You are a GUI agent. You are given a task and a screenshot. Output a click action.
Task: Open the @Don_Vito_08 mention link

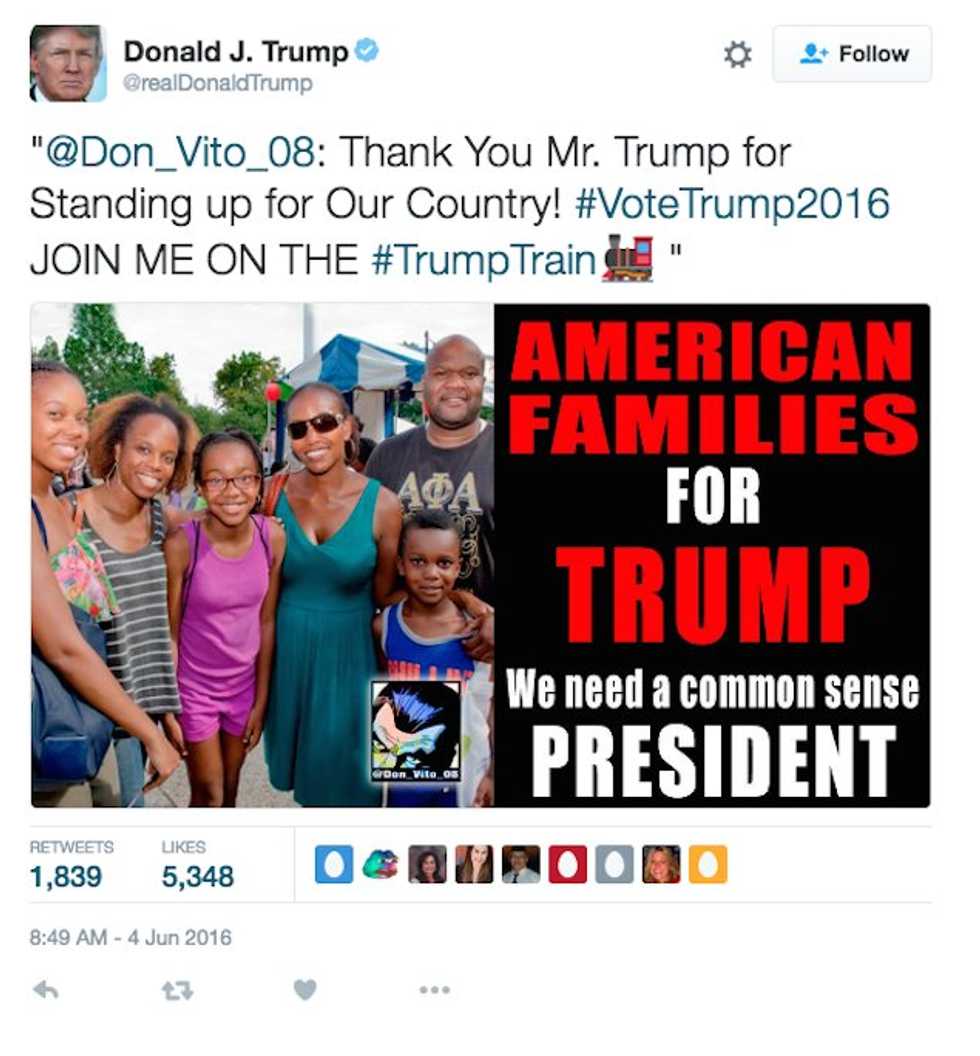tap(179, 152)
